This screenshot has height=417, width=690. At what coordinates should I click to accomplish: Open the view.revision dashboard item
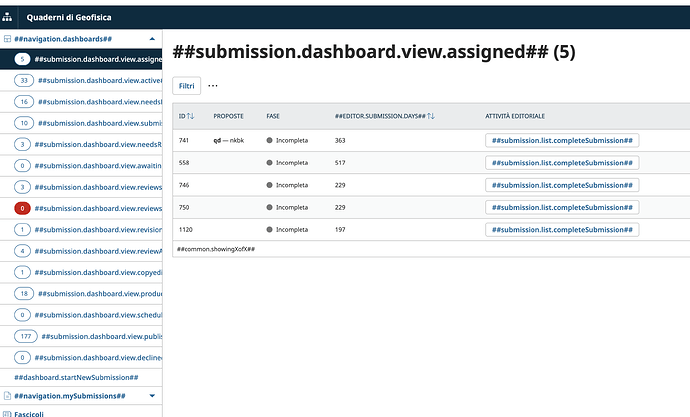pyautogui.click(x=81, y=230)
